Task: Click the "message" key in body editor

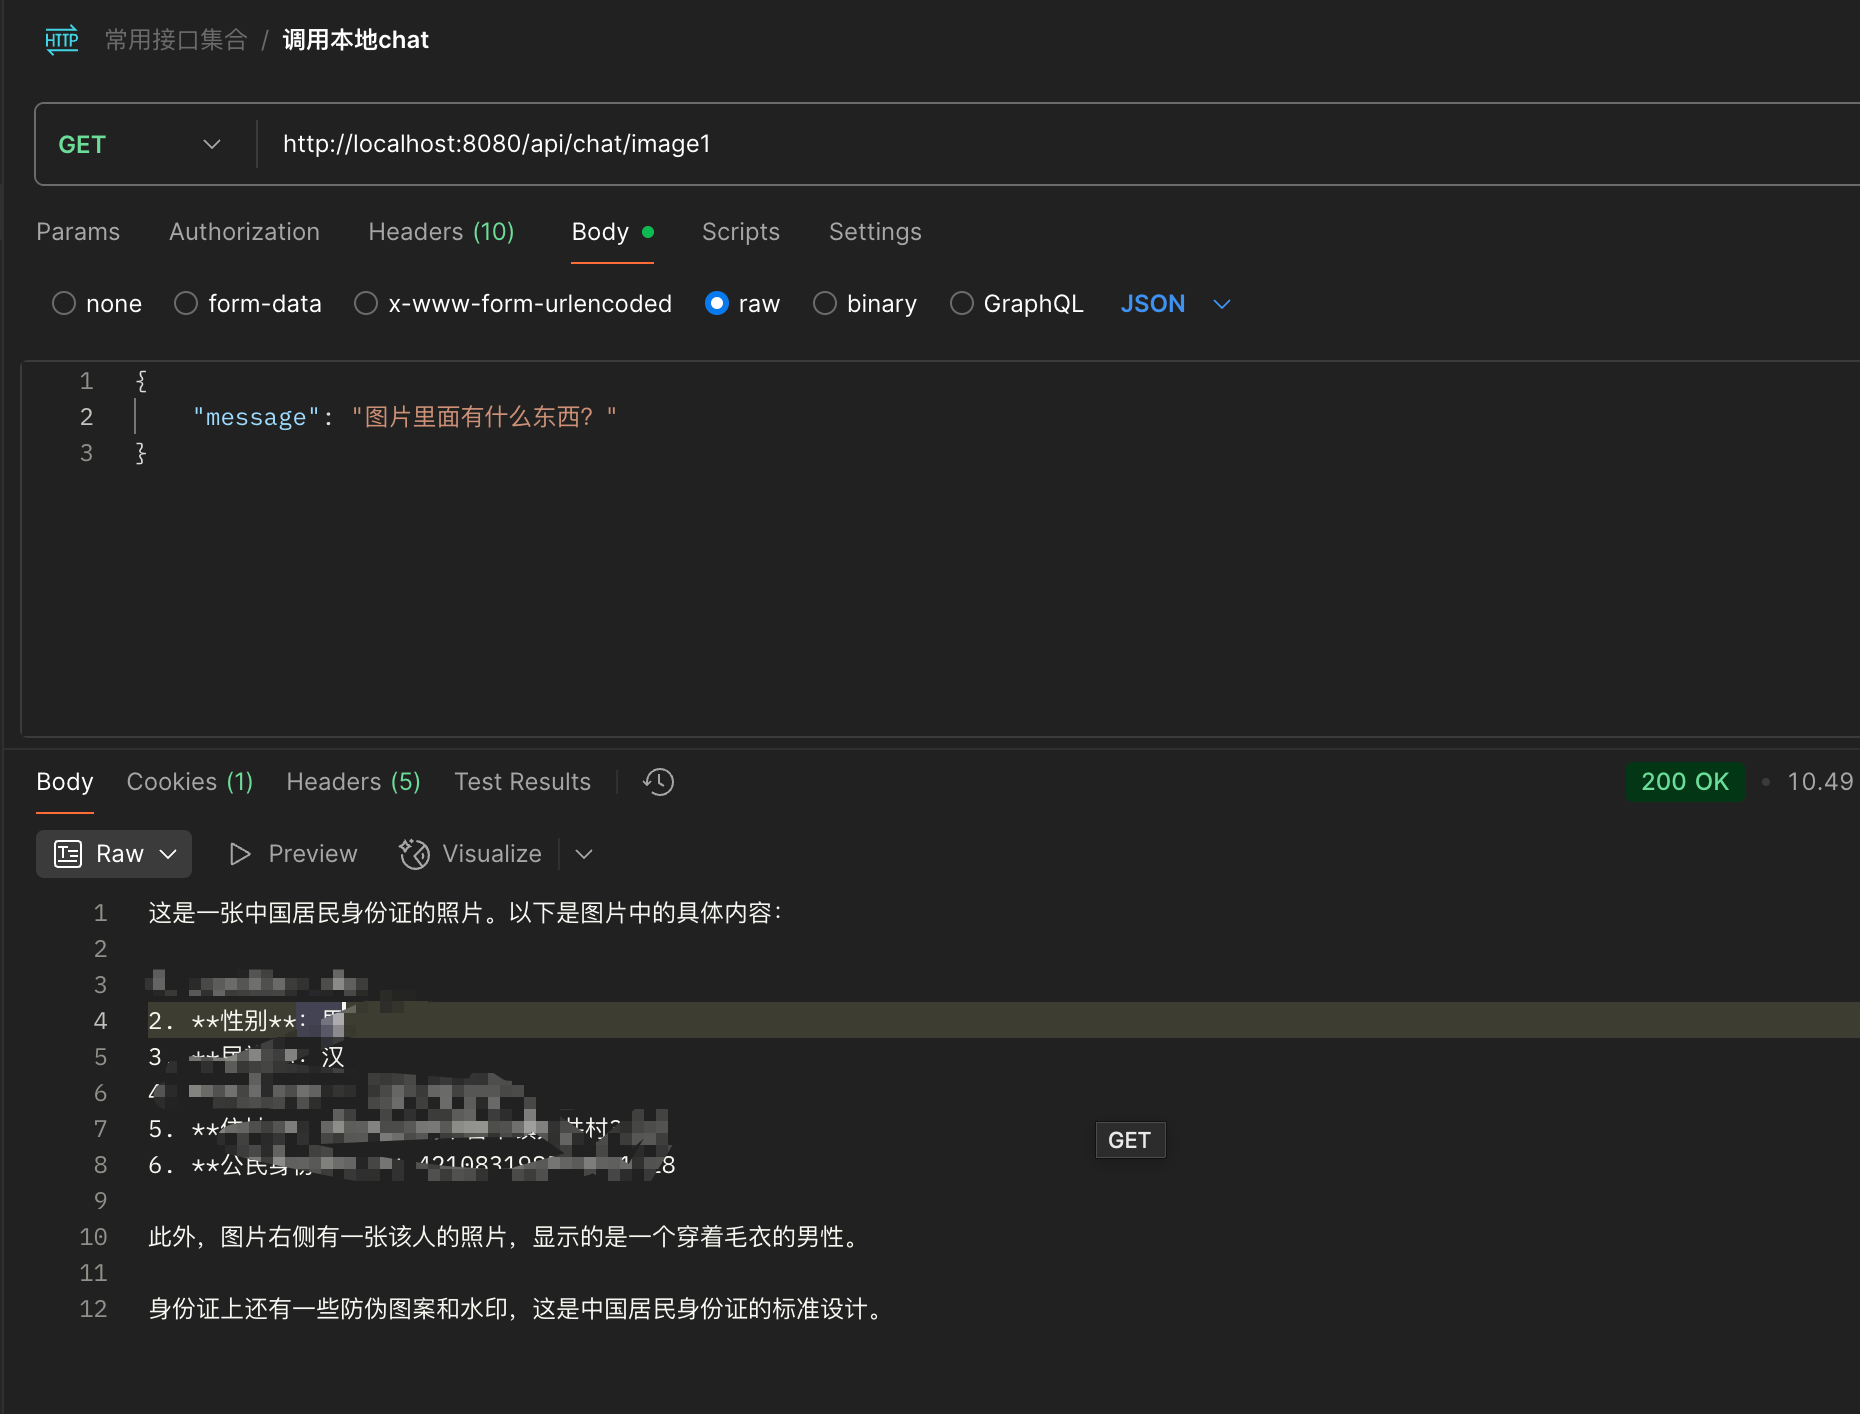Action: [x=256, y=417]
